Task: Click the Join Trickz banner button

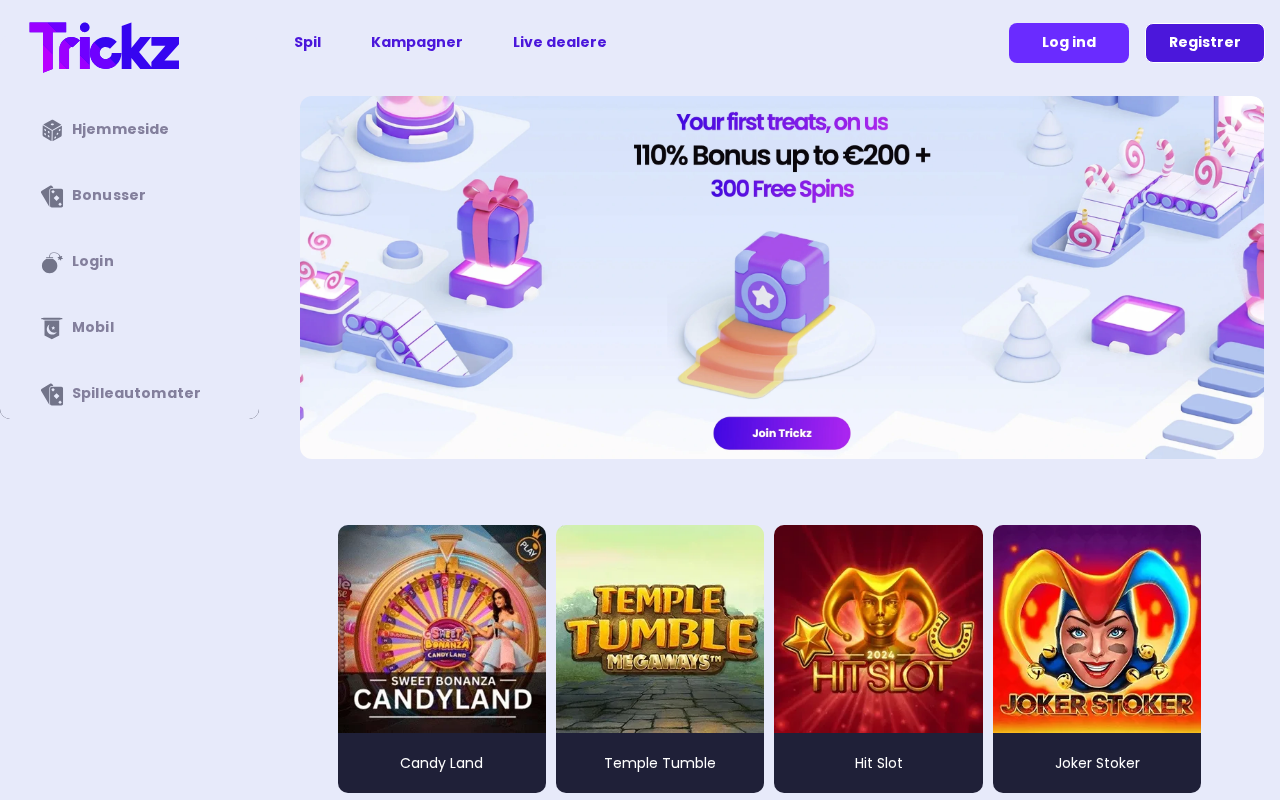Action: pyautogui.click(x=782, y=433)
